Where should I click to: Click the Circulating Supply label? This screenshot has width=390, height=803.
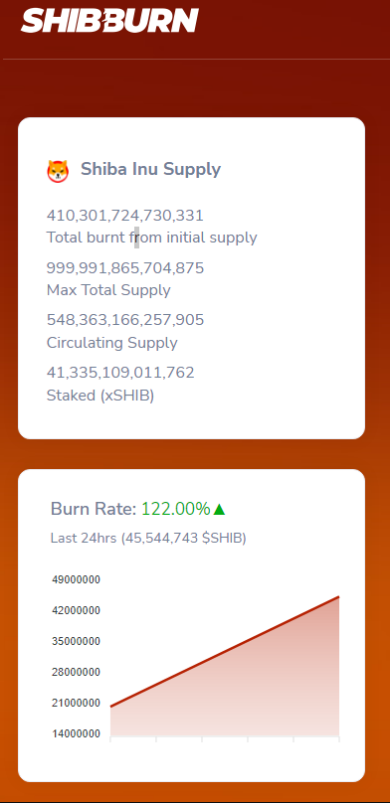click(112, 343)
